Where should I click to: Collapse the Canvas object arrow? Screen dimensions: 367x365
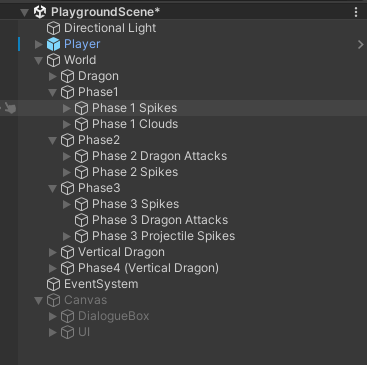pyautogui.click(x=39, y=300)
